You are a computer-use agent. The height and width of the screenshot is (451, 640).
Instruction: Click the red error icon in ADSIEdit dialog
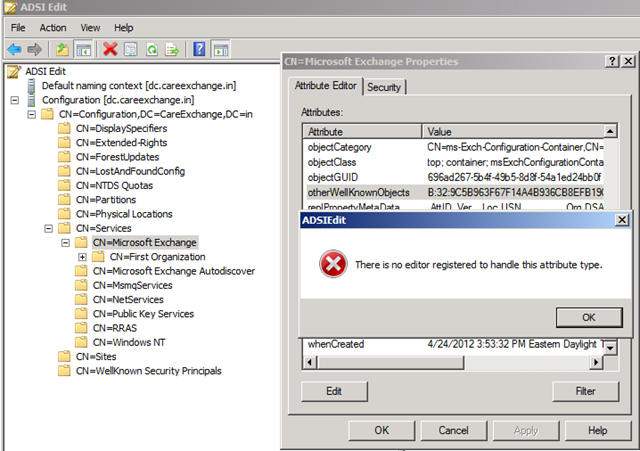[333, 264]
